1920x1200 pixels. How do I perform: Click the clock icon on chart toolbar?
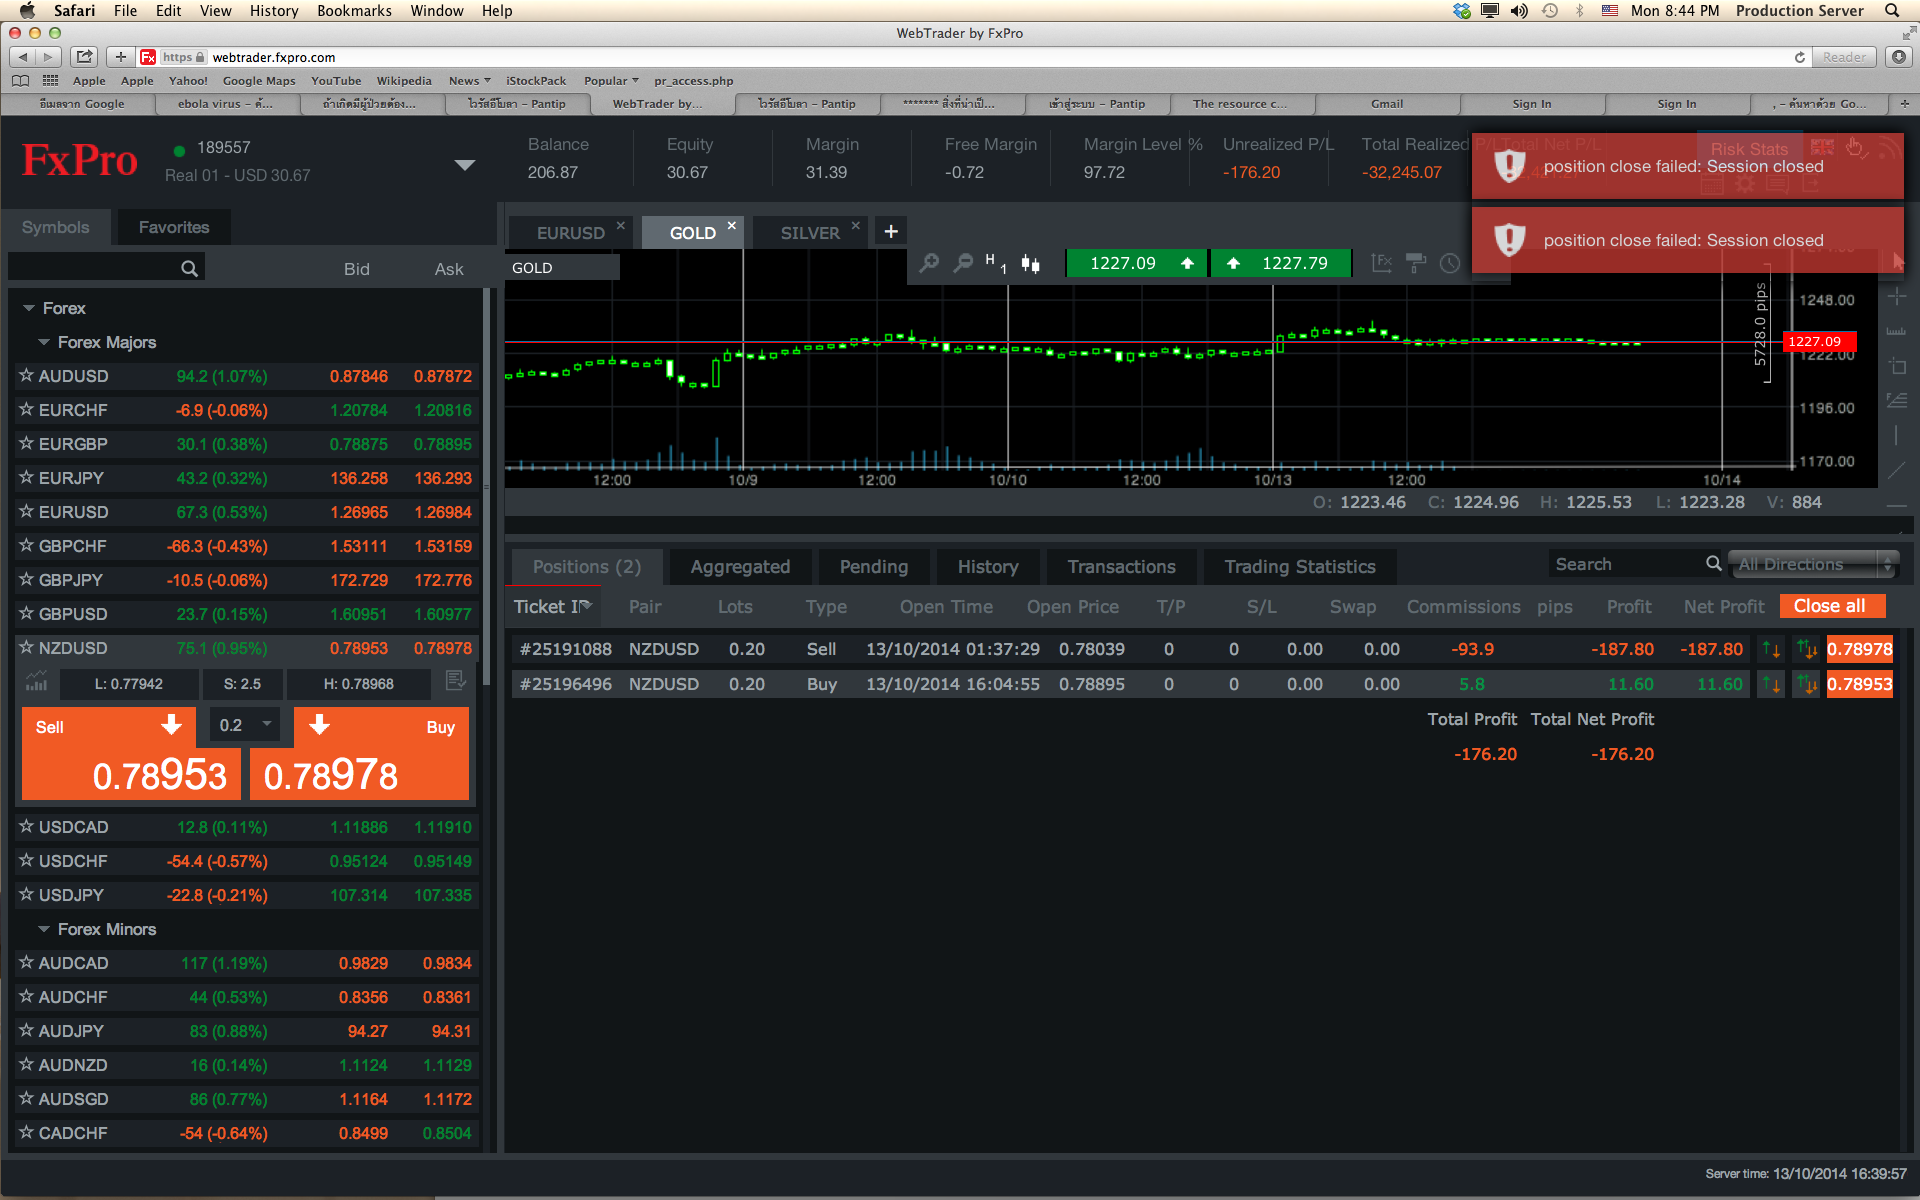tap(1449, 263)
